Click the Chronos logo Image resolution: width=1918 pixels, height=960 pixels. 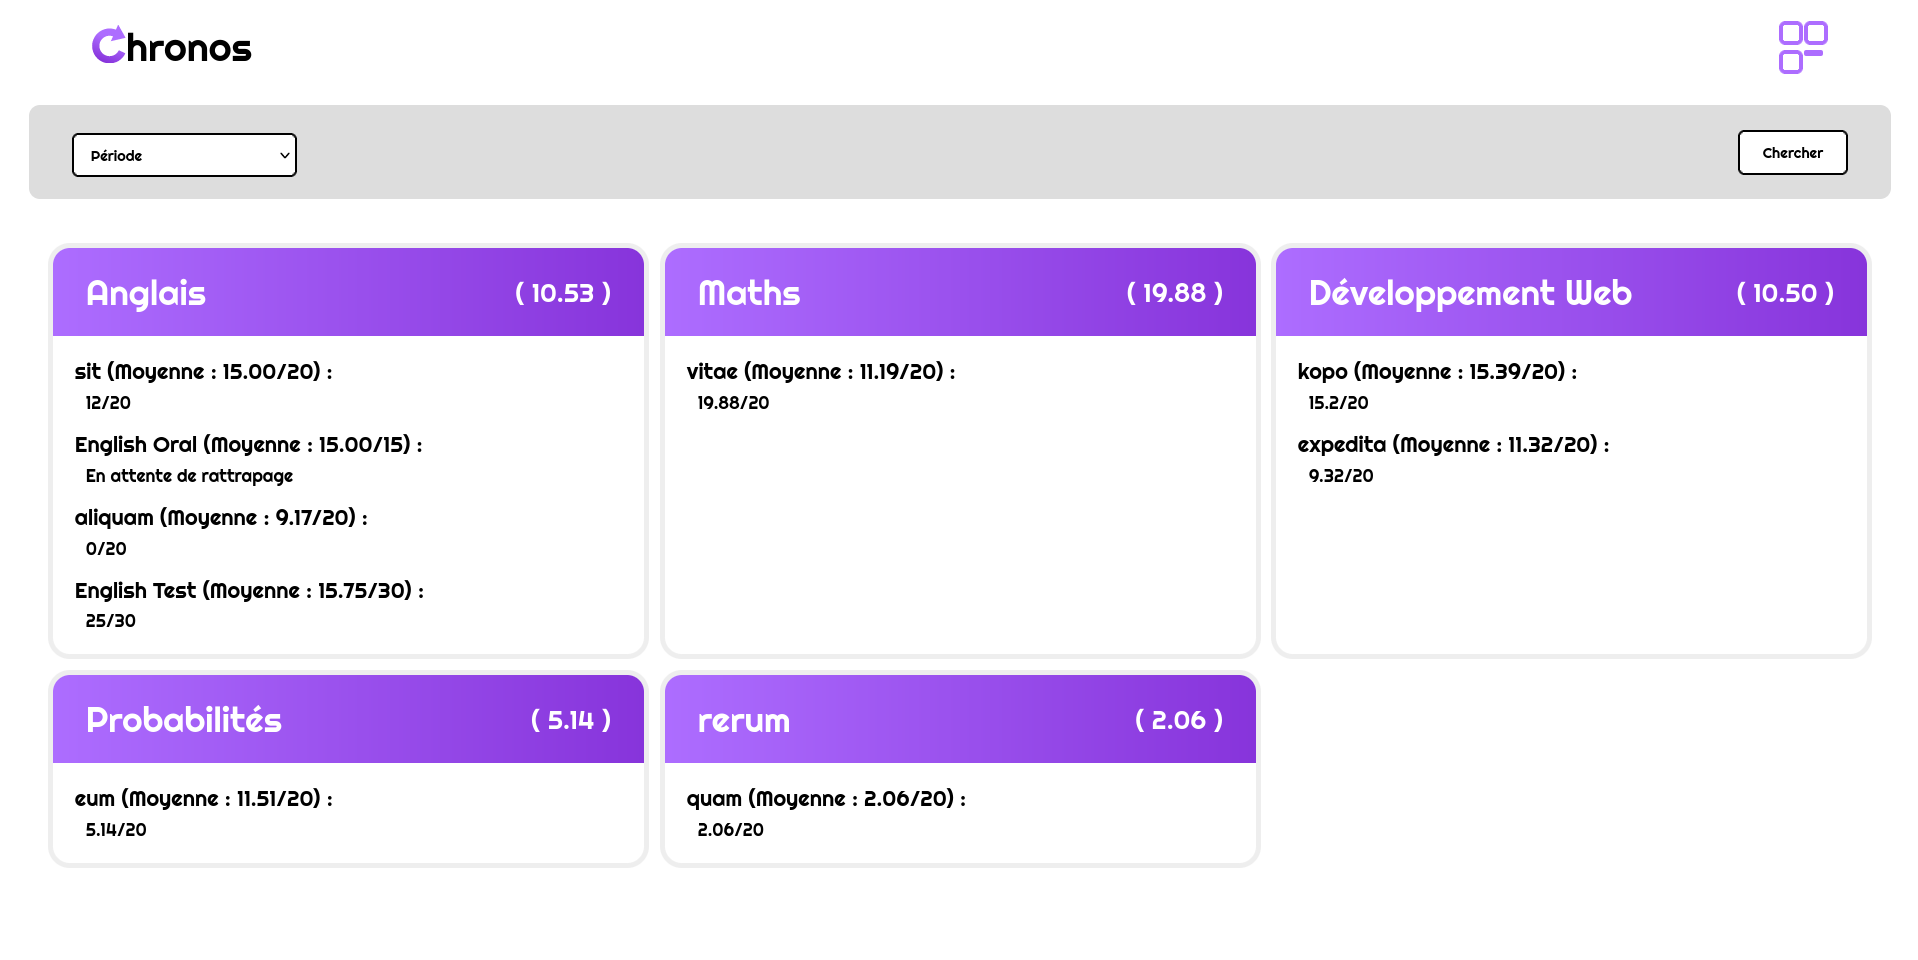click(x=171, y=46)
